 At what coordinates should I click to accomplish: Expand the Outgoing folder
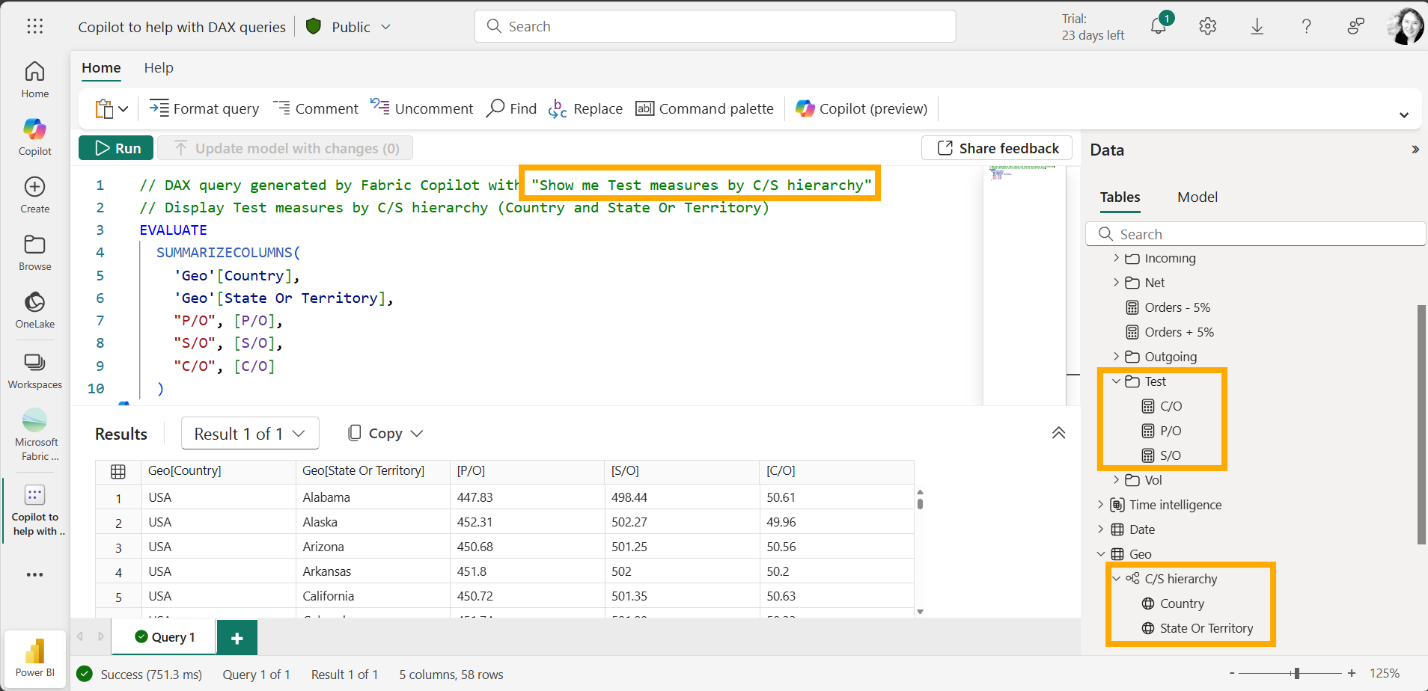click(x=1116, y=356)
